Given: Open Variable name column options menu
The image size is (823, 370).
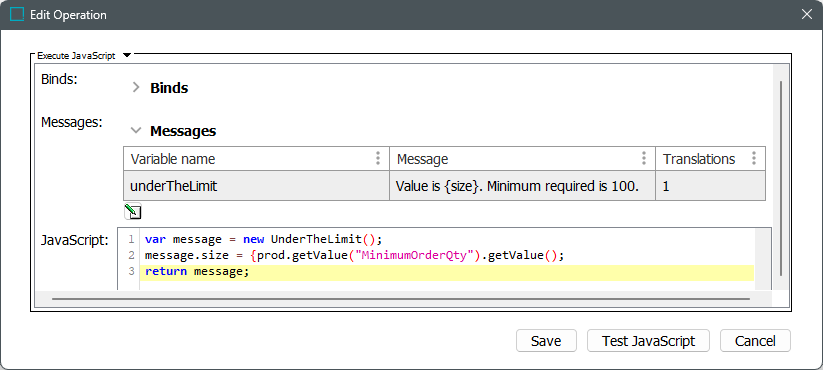Looking at the screenshot, I should (377, 158).
